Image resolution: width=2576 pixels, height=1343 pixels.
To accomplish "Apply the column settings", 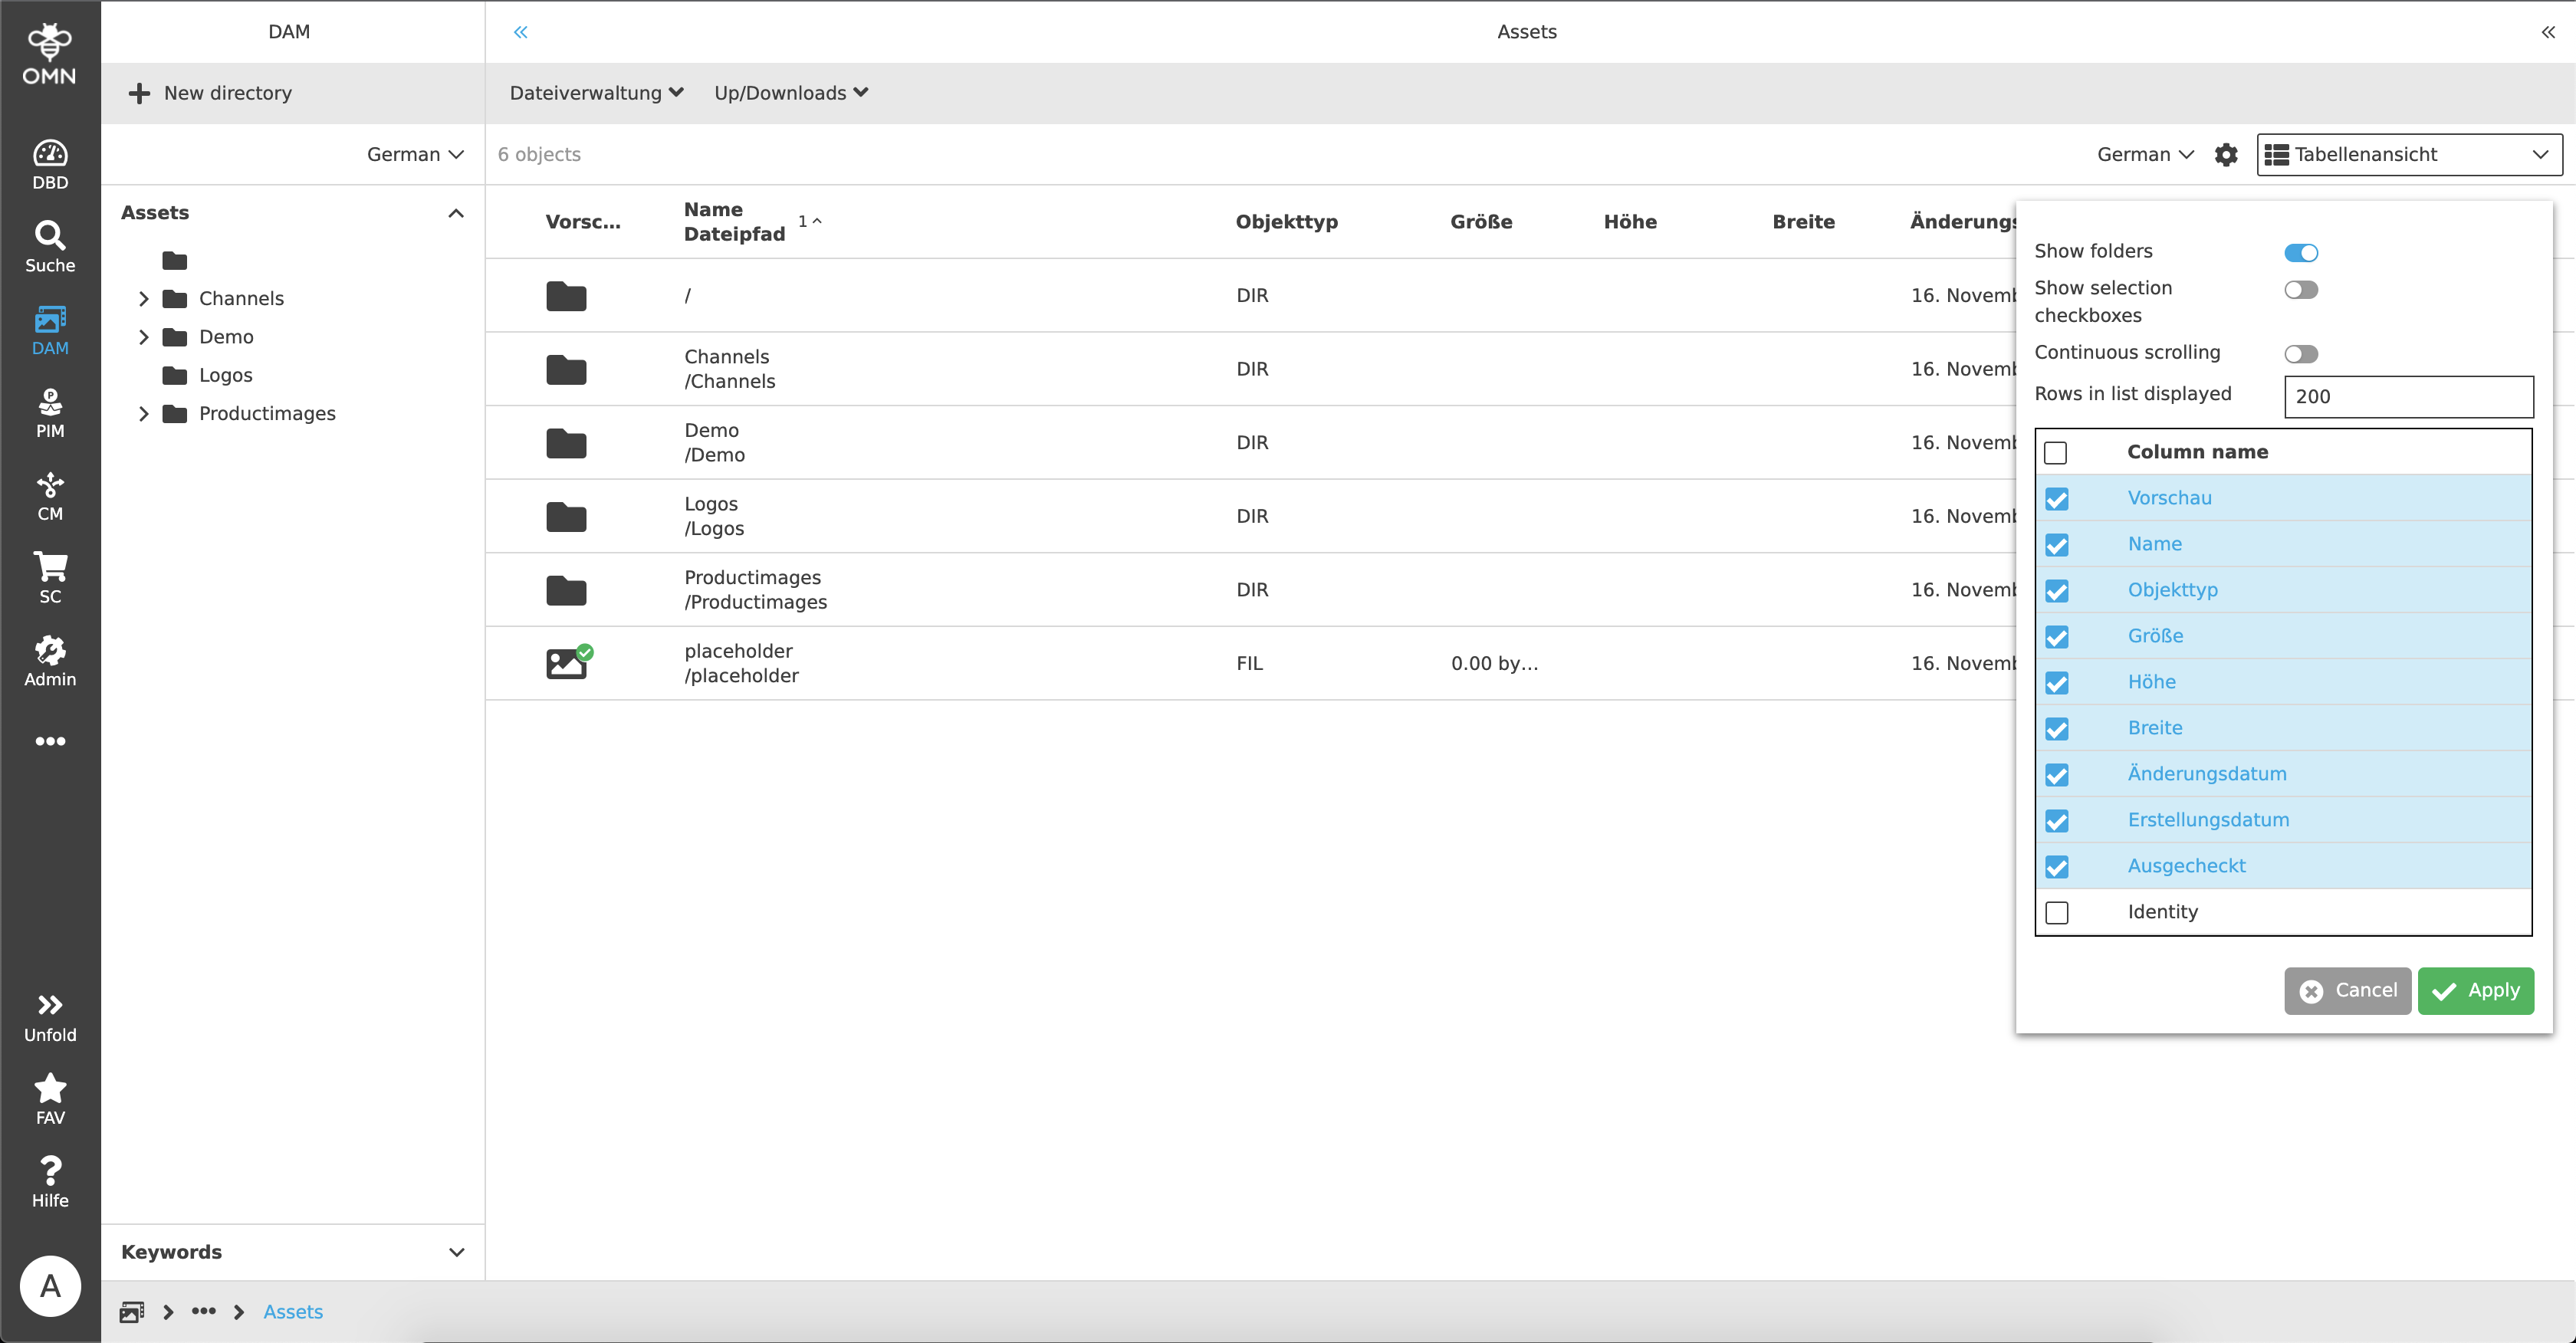I will tap(2475, 990).
